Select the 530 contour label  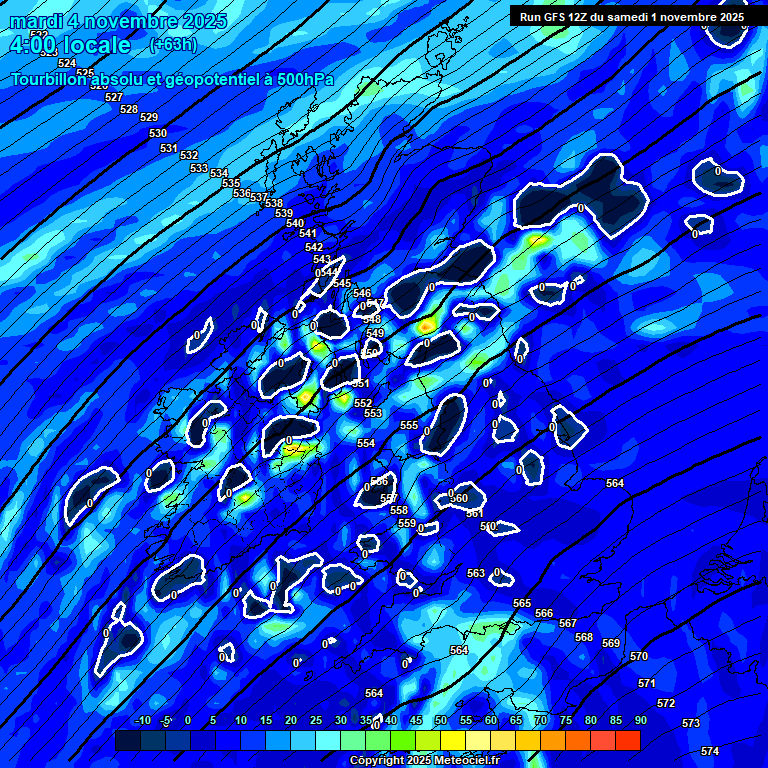pos(158,133)
